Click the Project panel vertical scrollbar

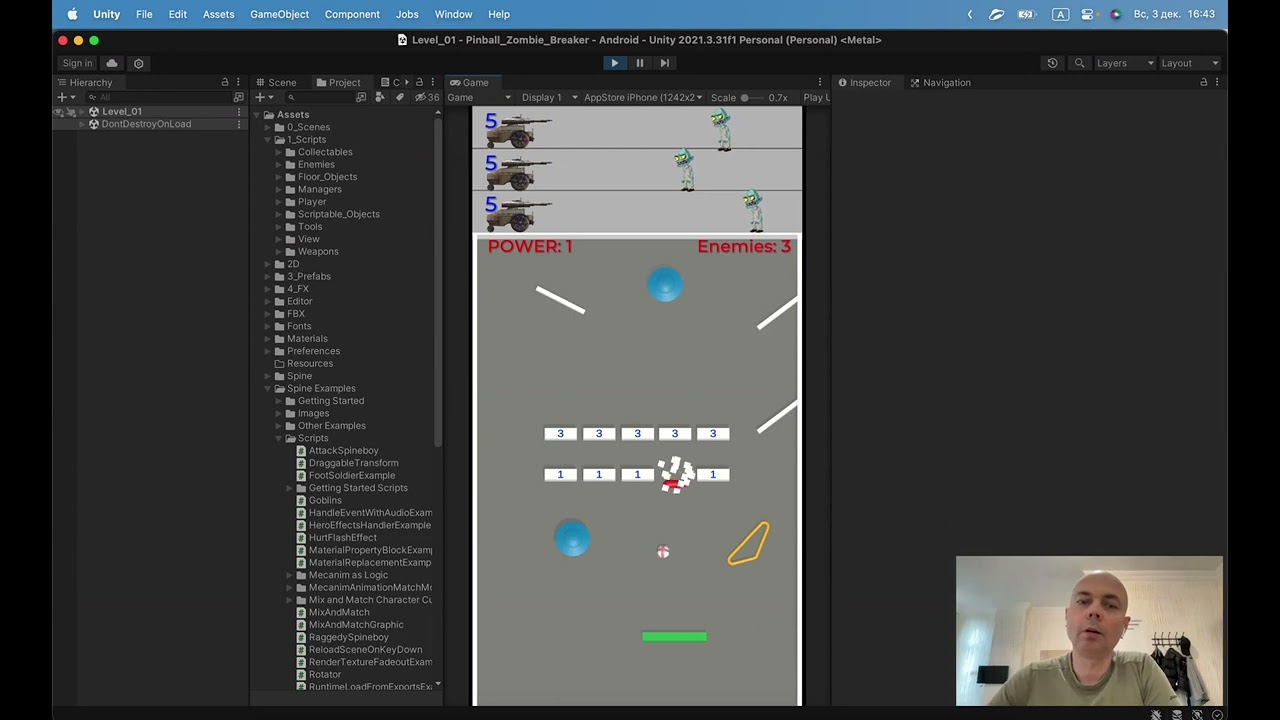pos(437,280)
